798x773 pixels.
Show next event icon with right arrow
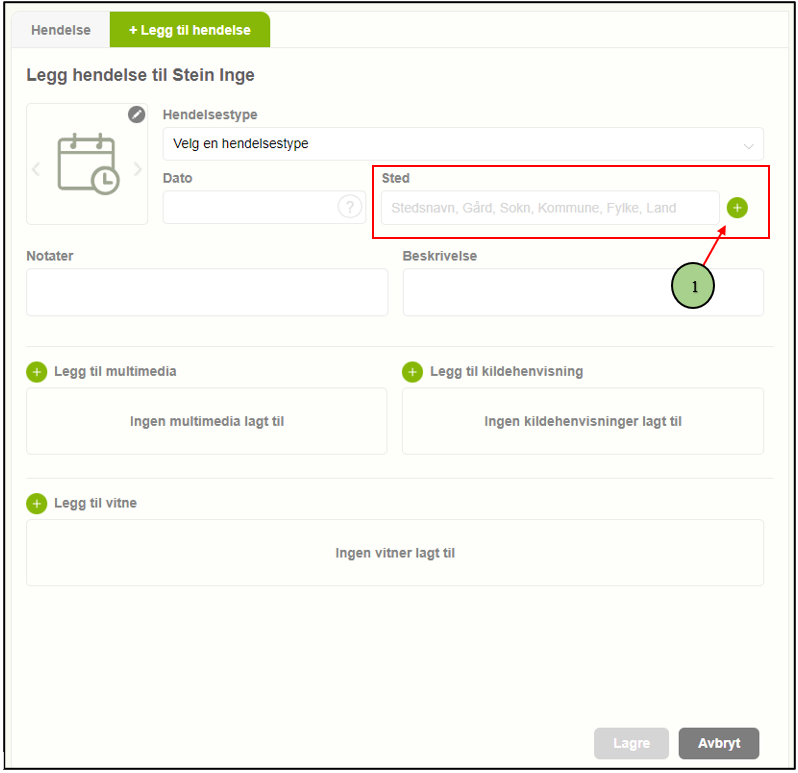138,169
